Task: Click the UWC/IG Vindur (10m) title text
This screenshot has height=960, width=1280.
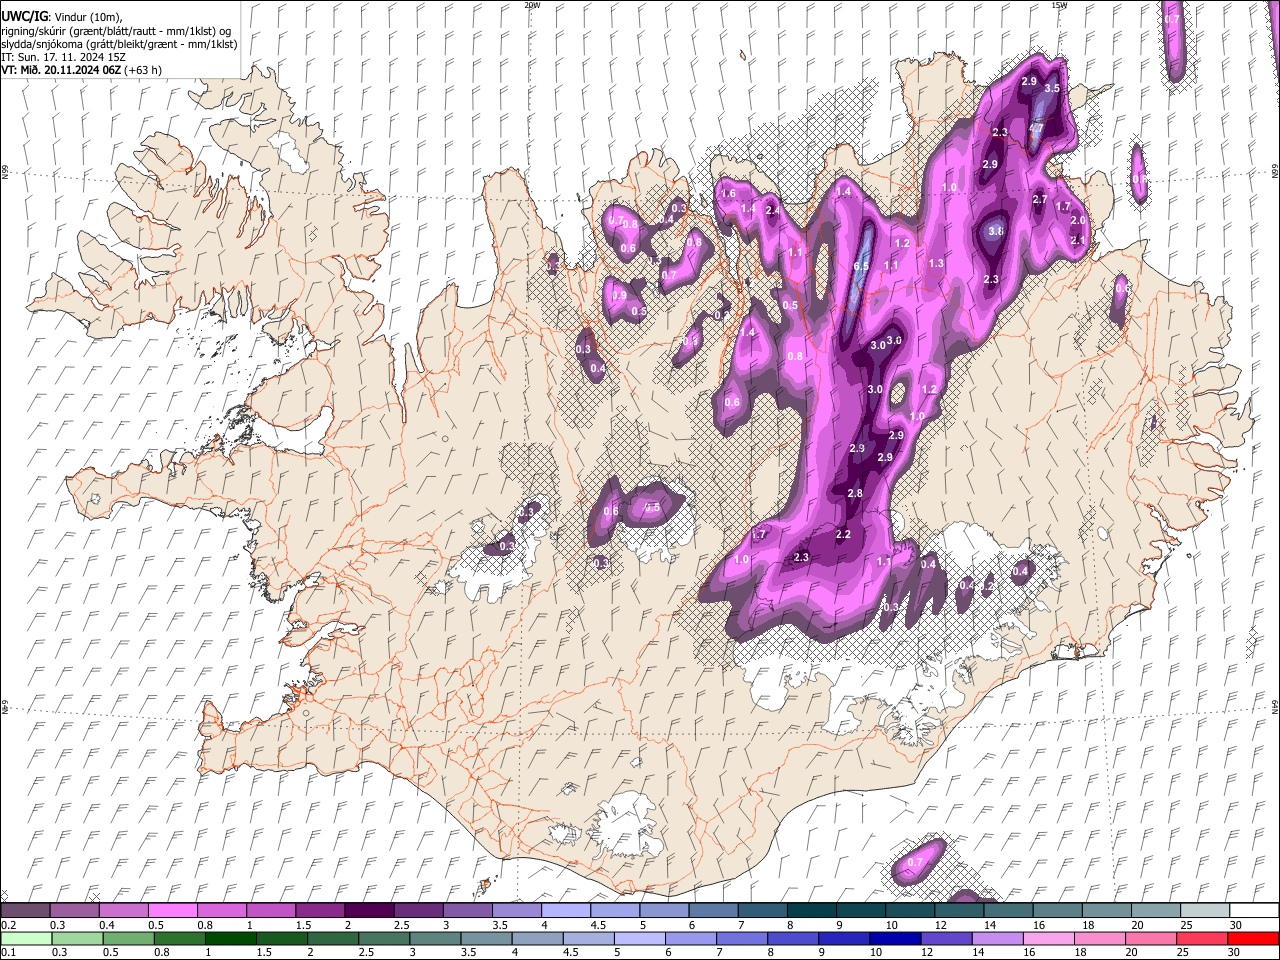Action: click(x=62, y=16)
